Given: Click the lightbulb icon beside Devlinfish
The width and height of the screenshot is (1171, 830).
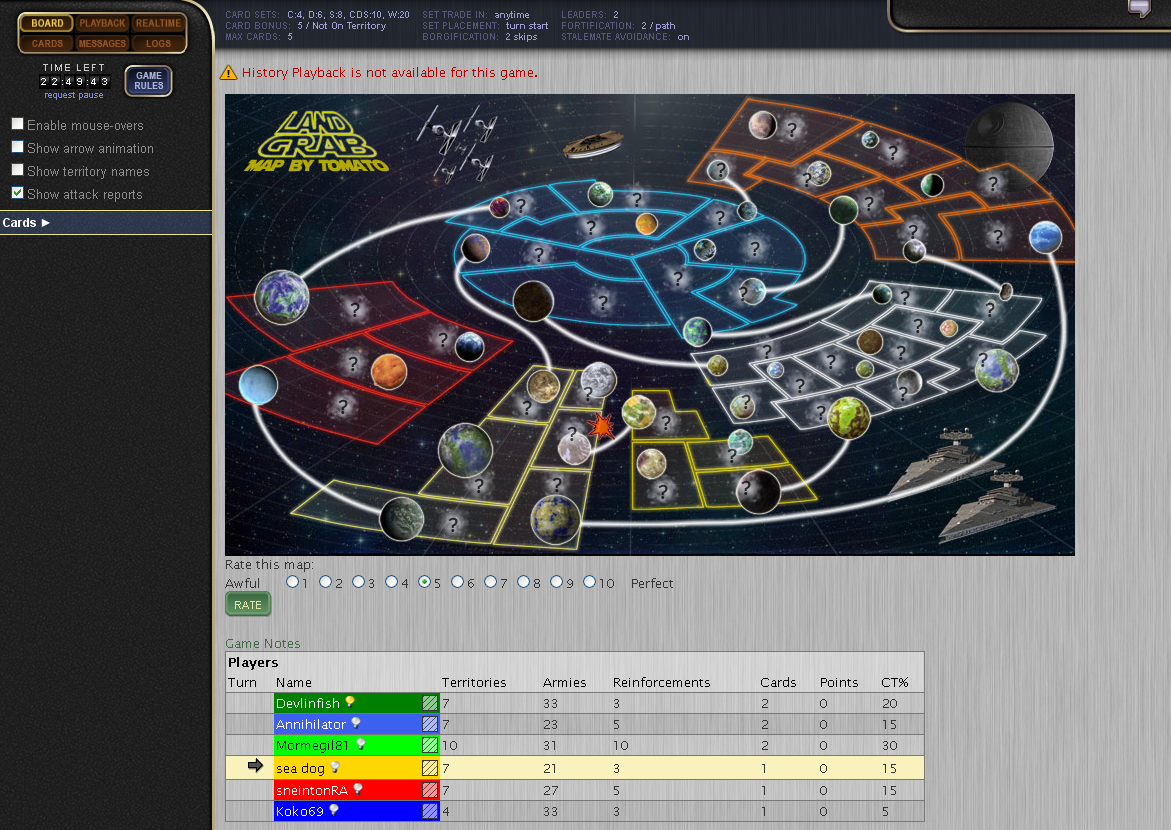Looking at the screenshot, I should pyautogui.click(x=350, y=702).
